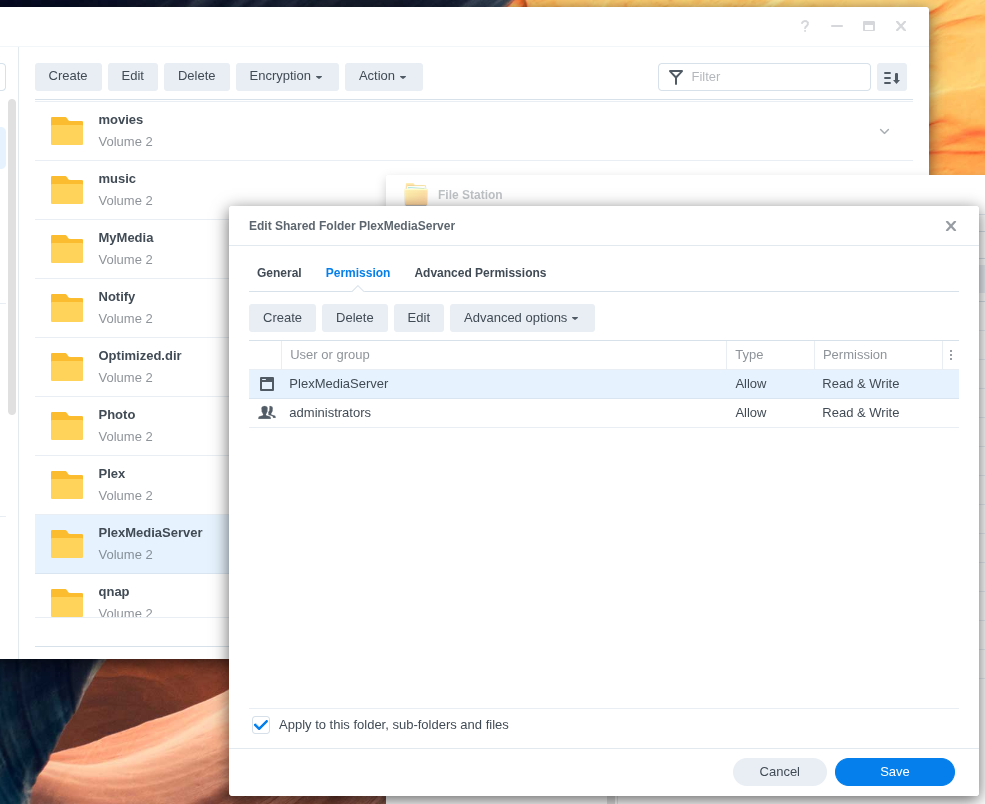Uncheck Apply to this folder, sub-folders and files
The image size is (985, 804).
[x=261, y=725]
